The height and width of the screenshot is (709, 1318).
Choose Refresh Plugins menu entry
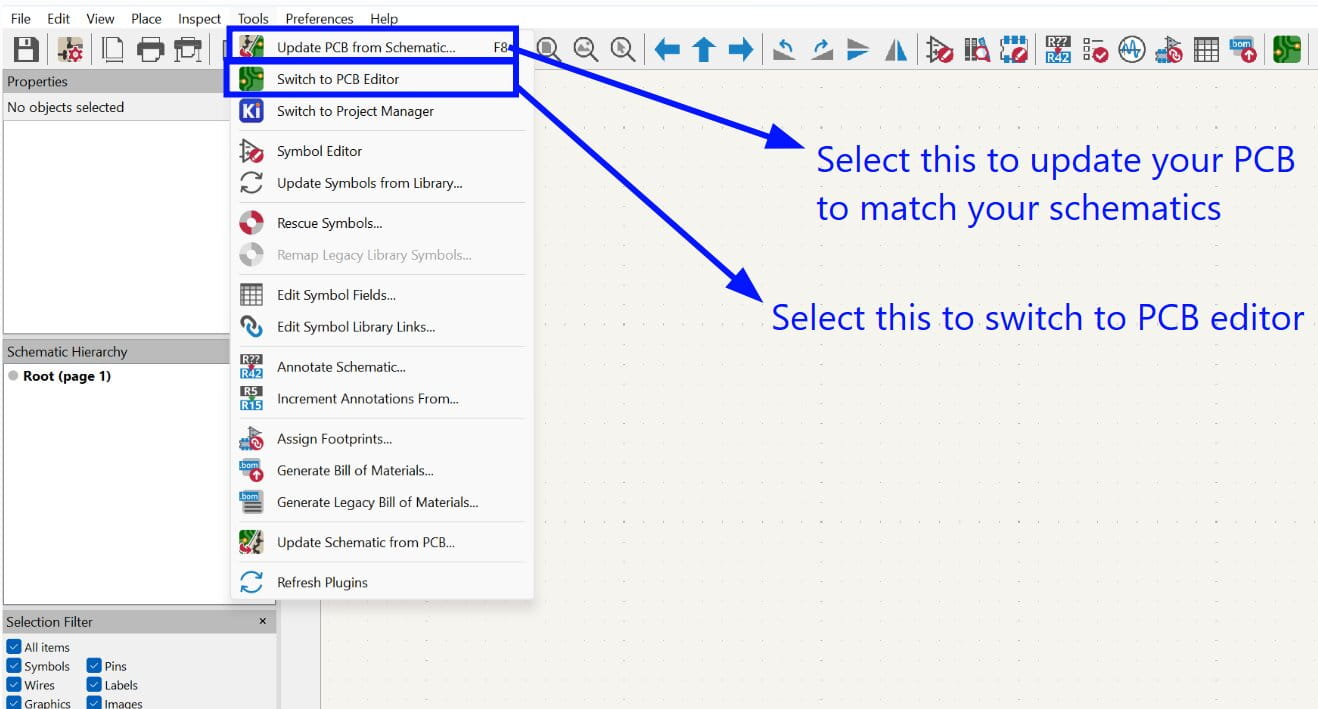(x=382, y=582)
